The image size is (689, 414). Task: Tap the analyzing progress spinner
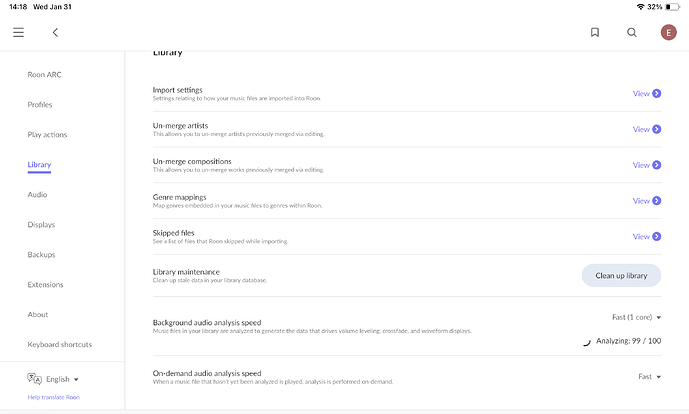click(586, 341)
